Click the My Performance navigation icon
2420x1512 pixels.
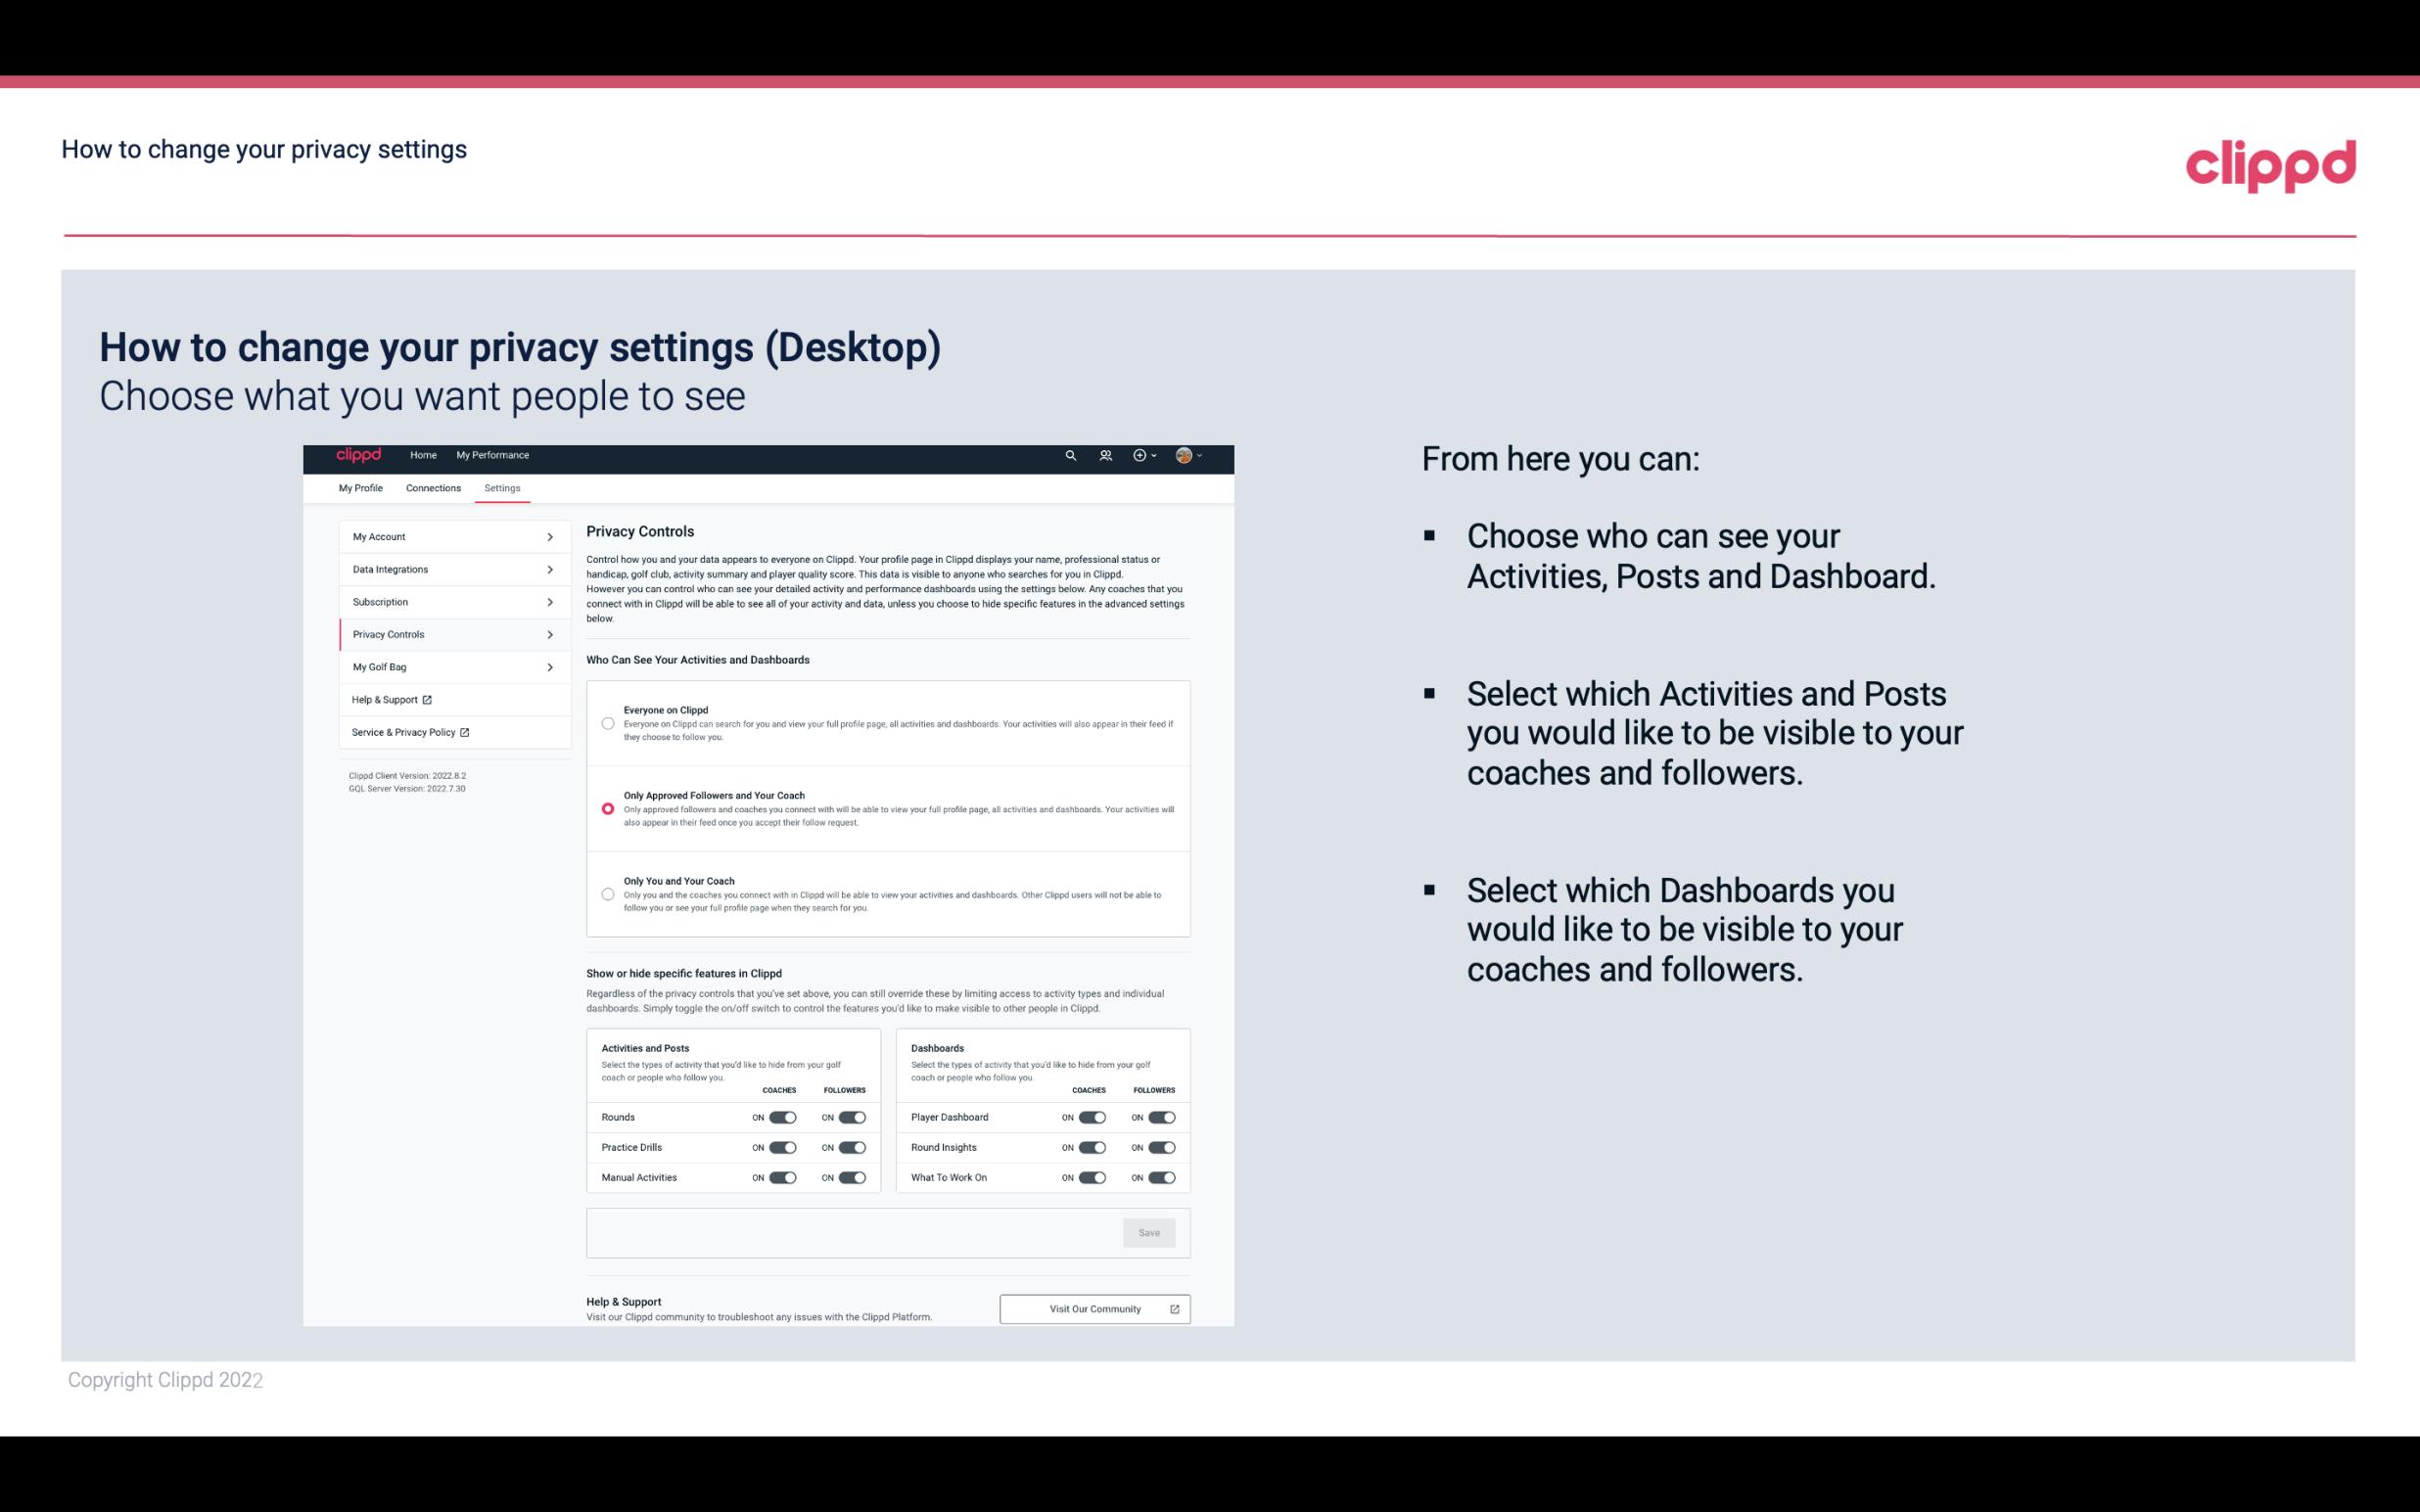click(x=493, y=455)
